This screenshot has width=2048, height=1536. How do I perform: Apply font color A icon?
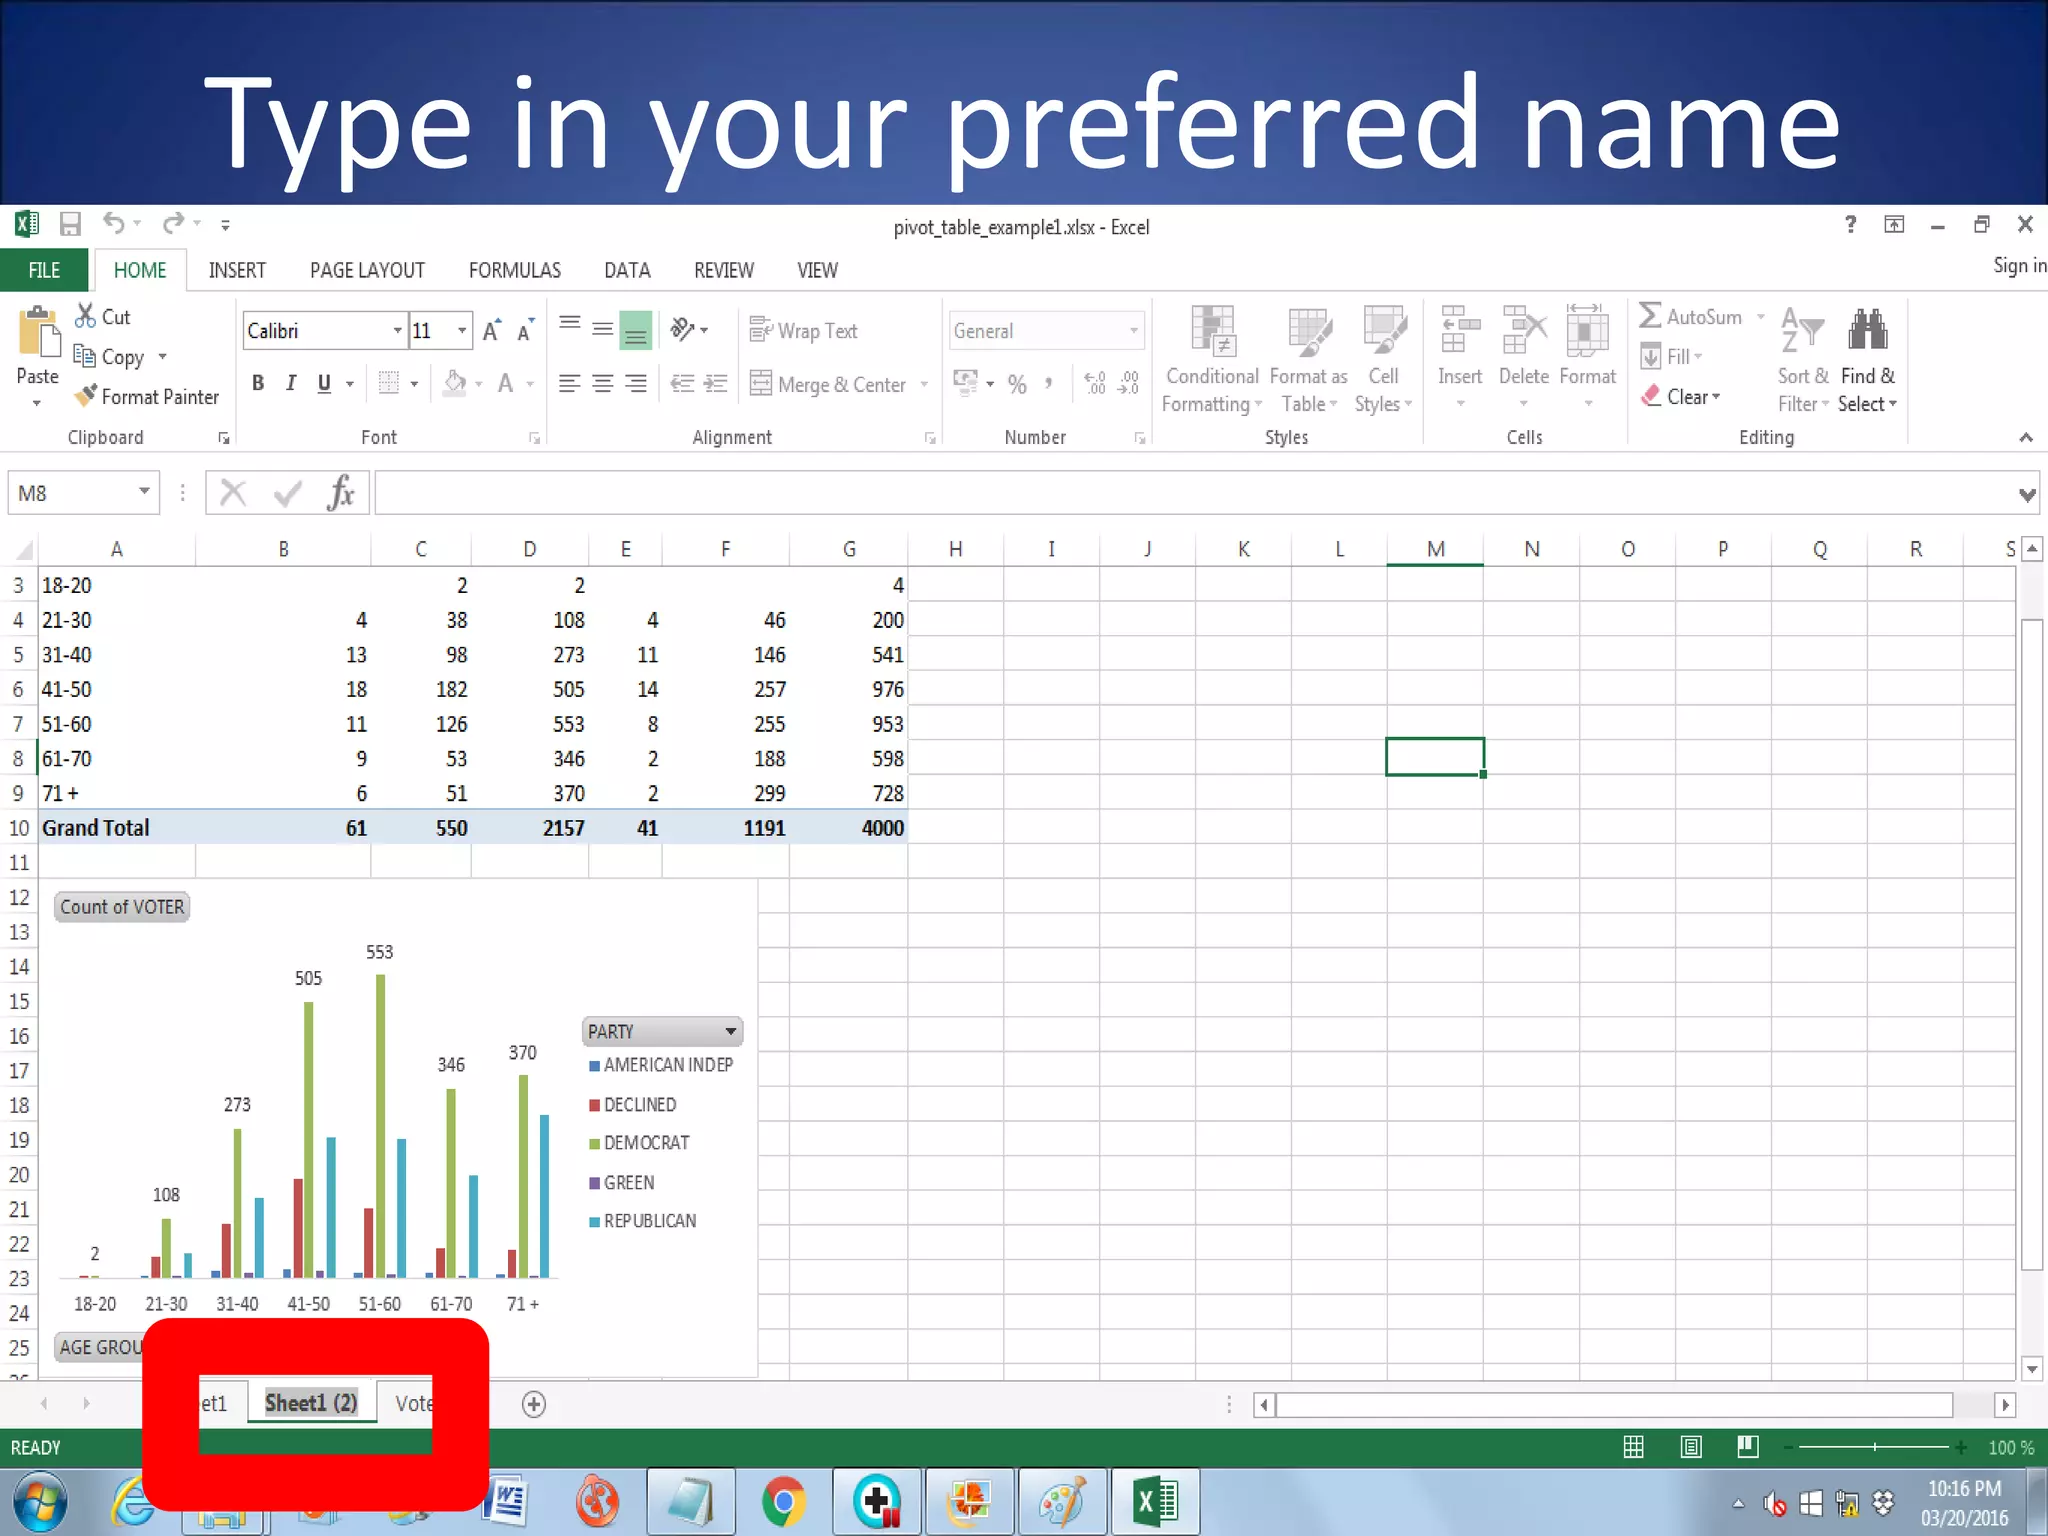506,383
